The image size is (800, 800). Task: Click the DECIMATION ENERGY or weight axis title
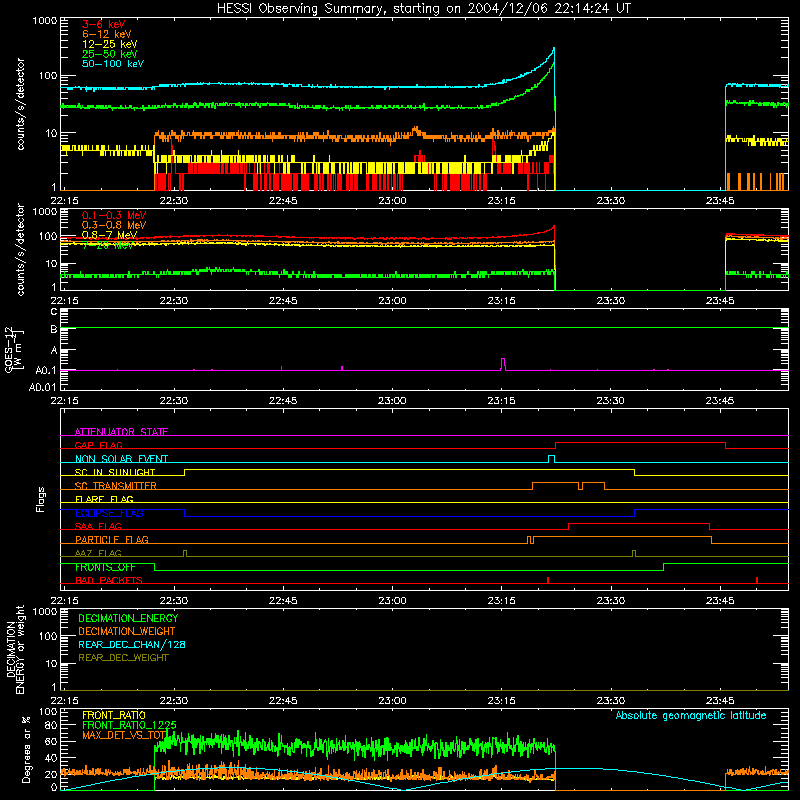[x=15, y=649]
